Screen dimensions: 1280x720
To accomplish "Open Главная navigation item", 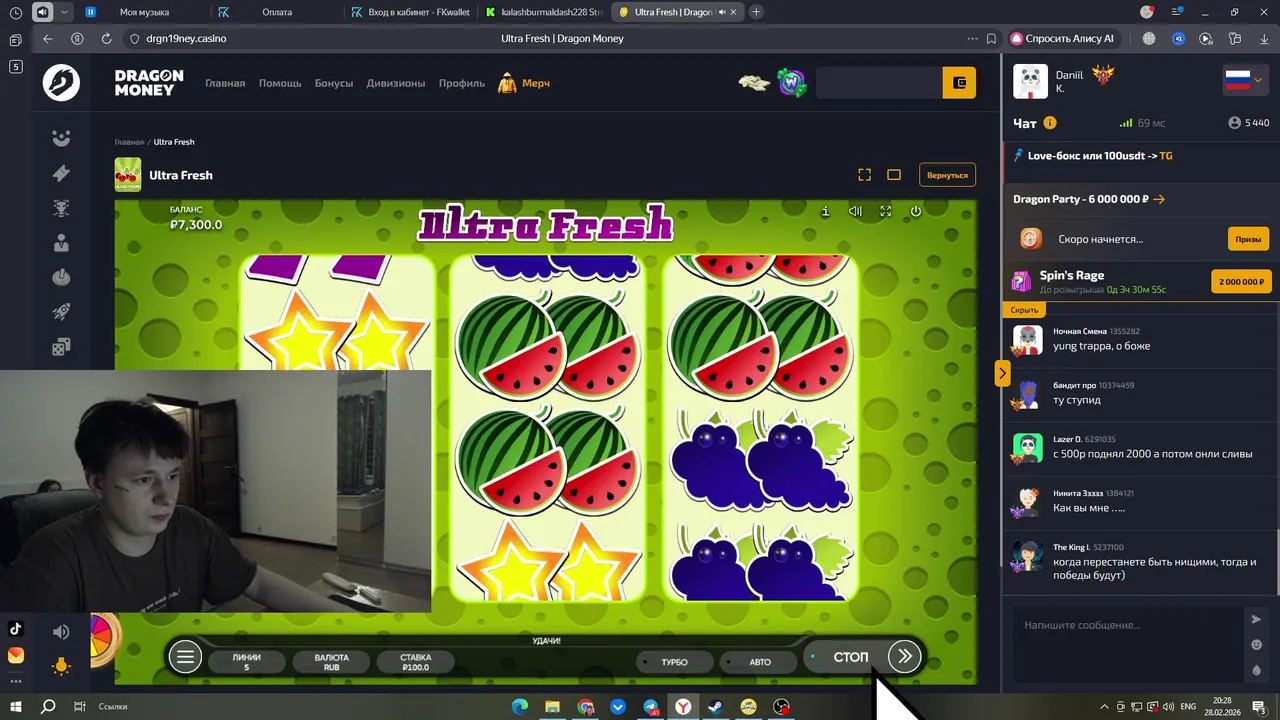I will [x=225, y=83].
